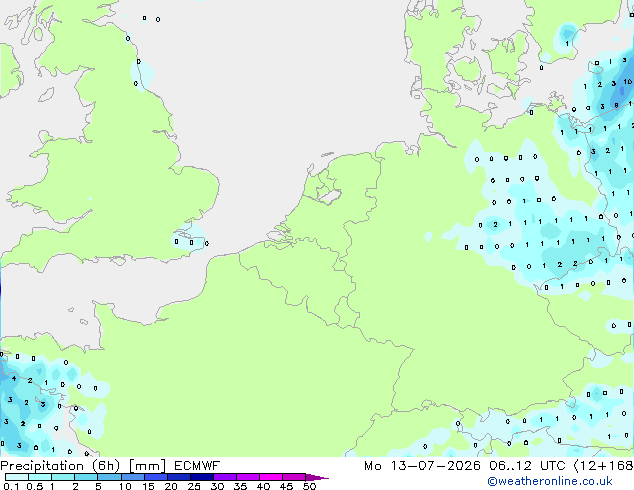Image resolution: width=634 pixels, height=490 pixels.
Task: Click the "[mm]" unit label
Action: 147,466
